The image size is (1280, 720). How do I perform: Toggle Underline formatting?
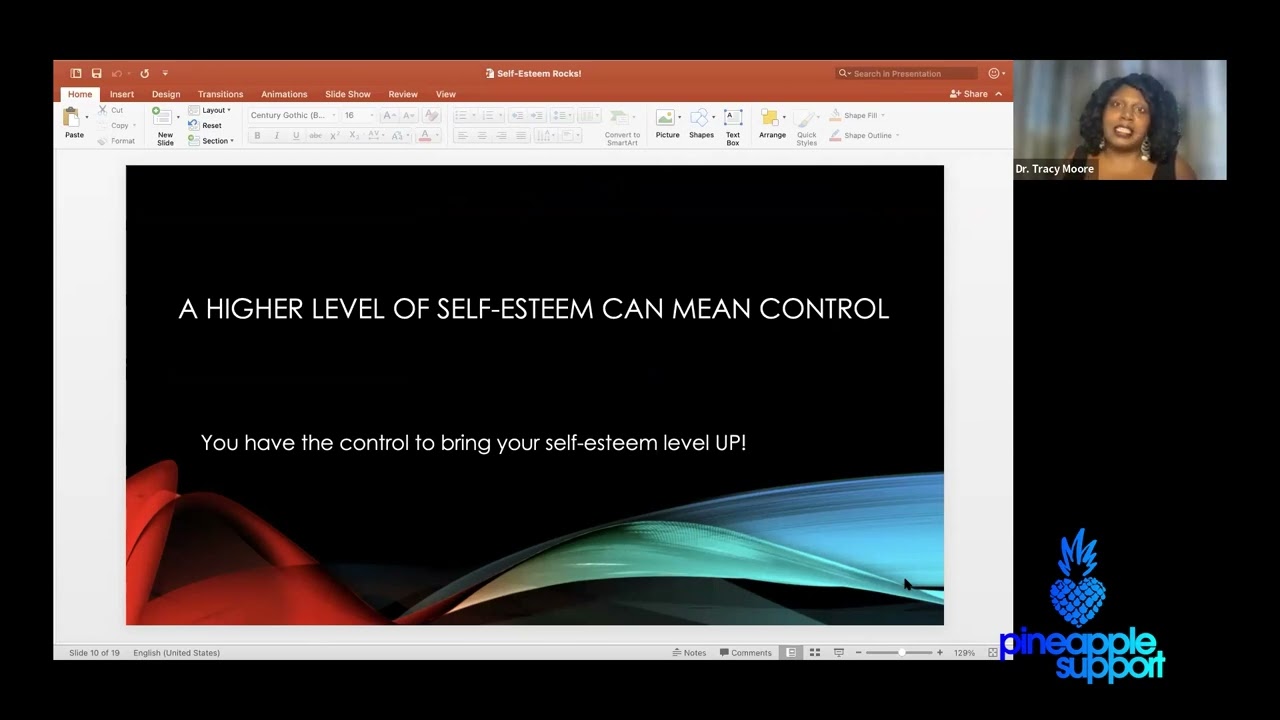click(296, 135)
